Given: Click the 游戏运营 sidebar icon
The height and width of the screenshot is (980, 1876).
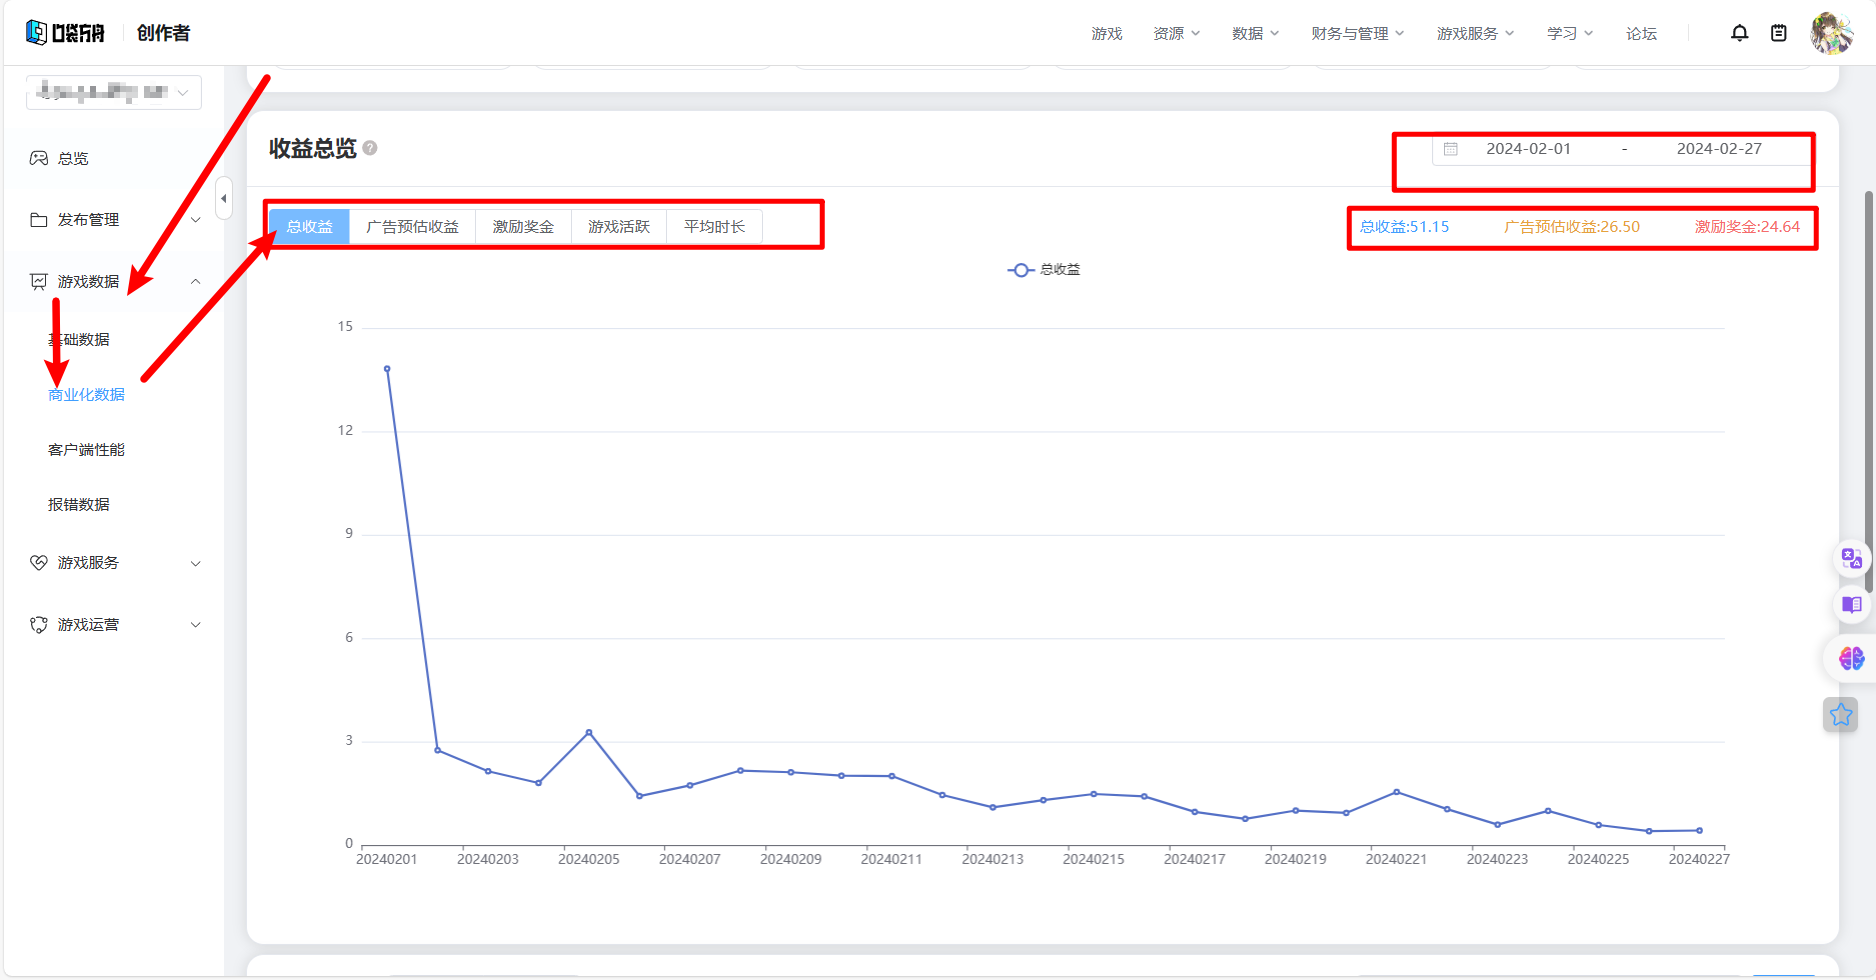Looking at the screenshot, I should 39,625.
